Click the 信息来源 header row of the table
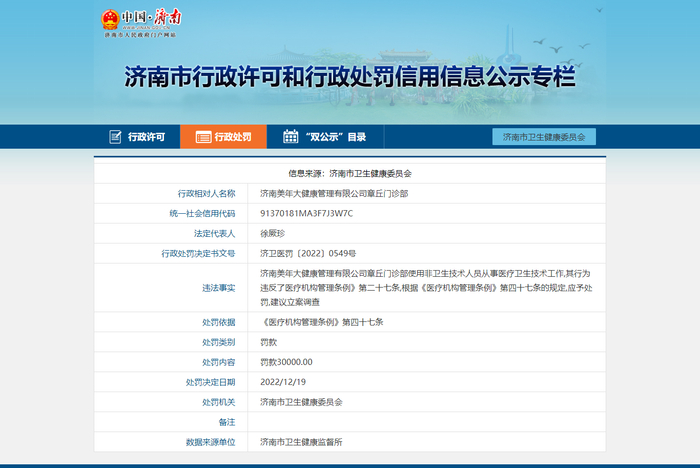The width and height of the screenshot is (700, 468). point(350,173)
